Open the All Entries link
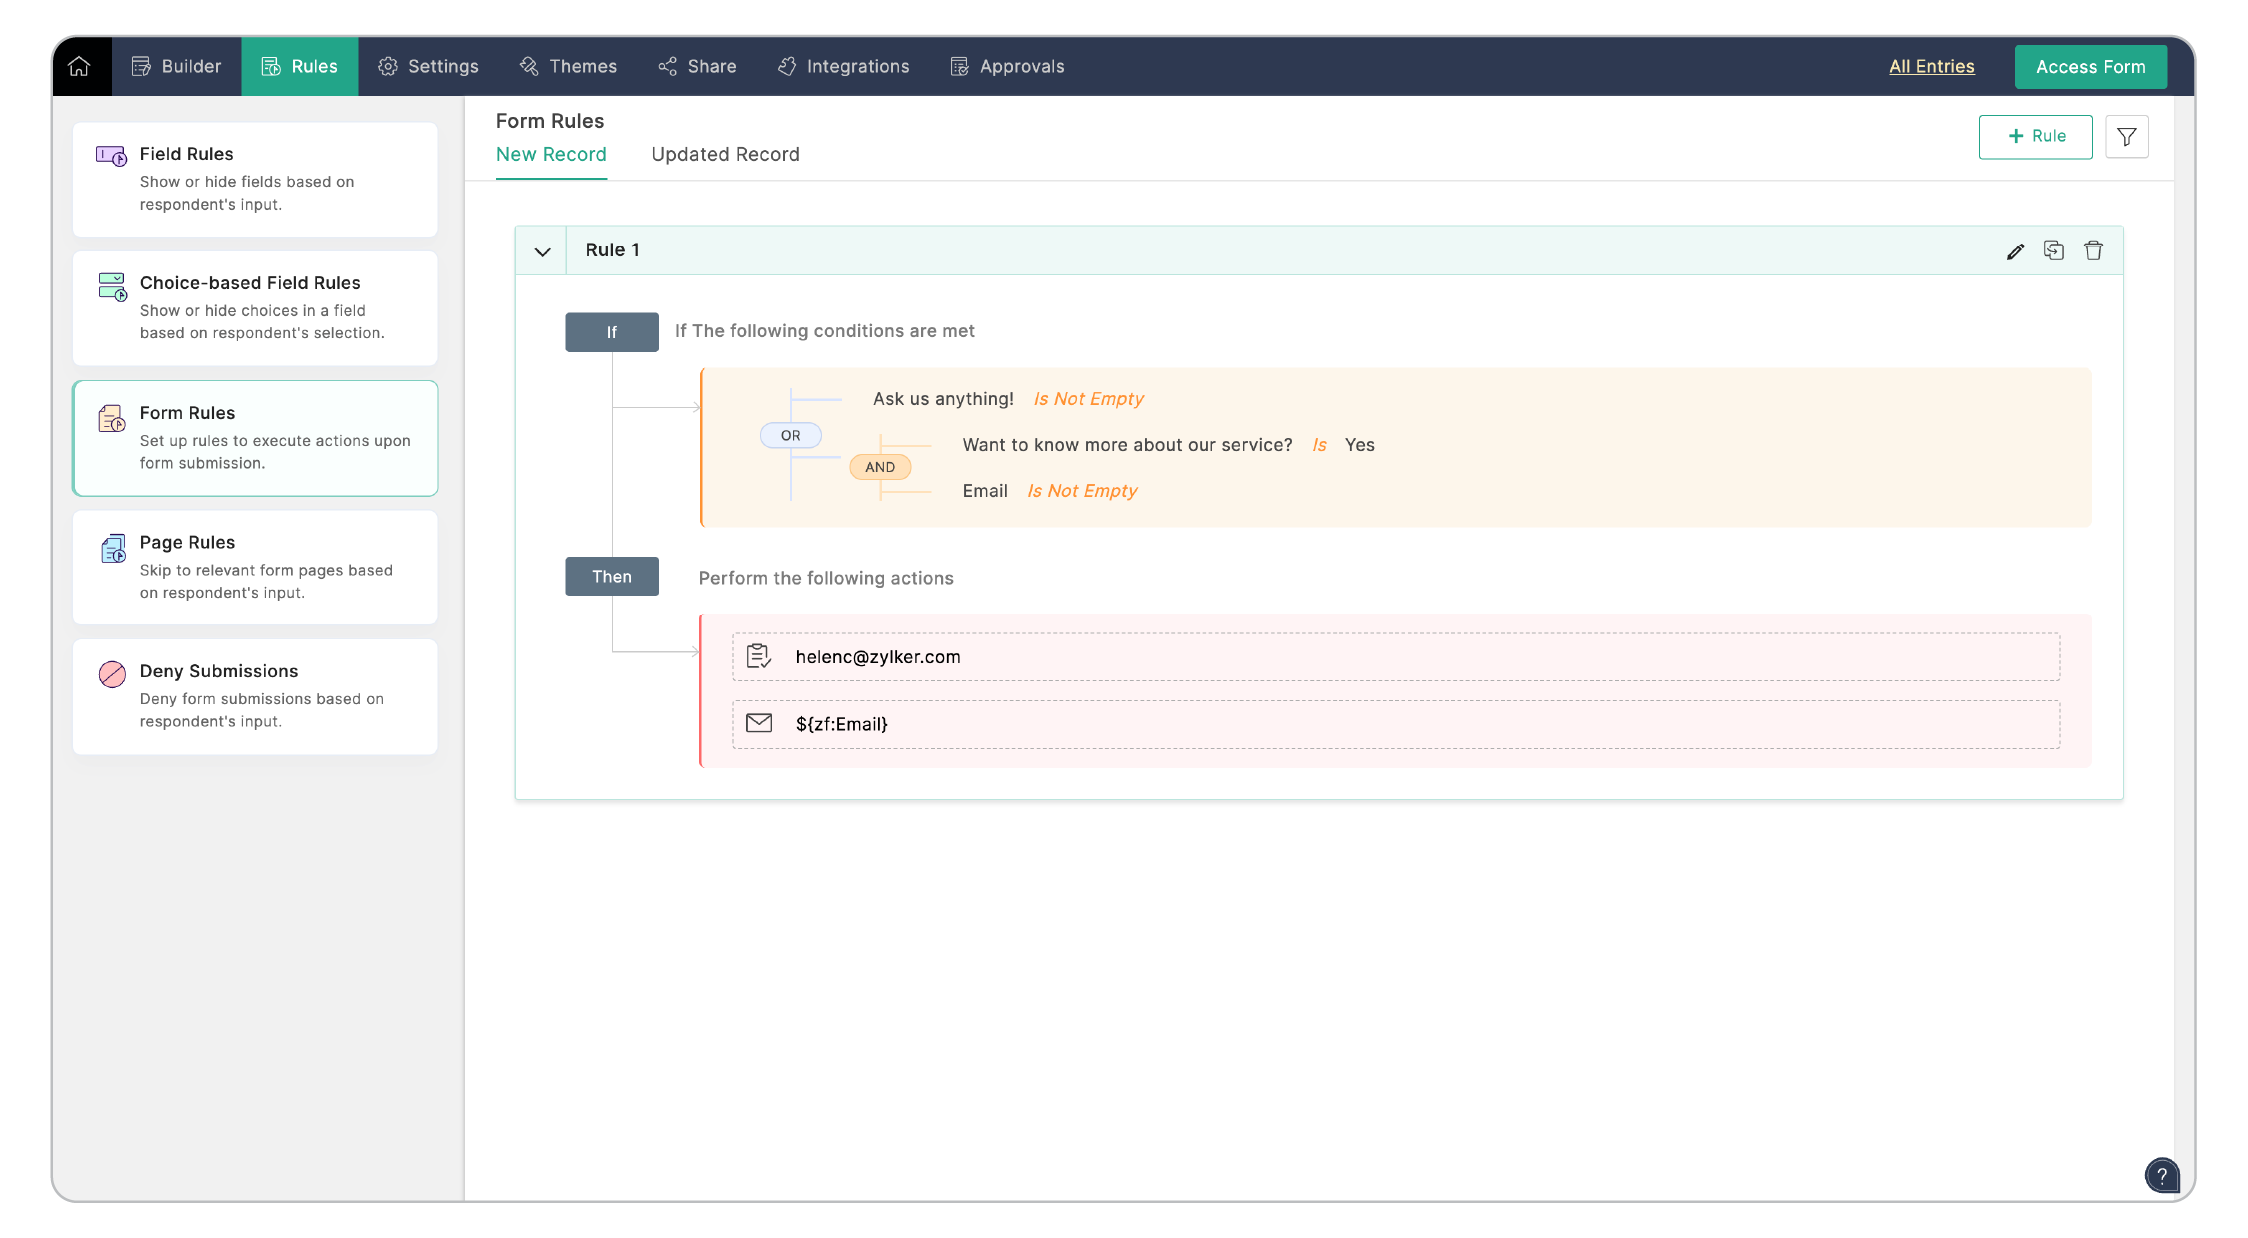 click(1931, 67)
